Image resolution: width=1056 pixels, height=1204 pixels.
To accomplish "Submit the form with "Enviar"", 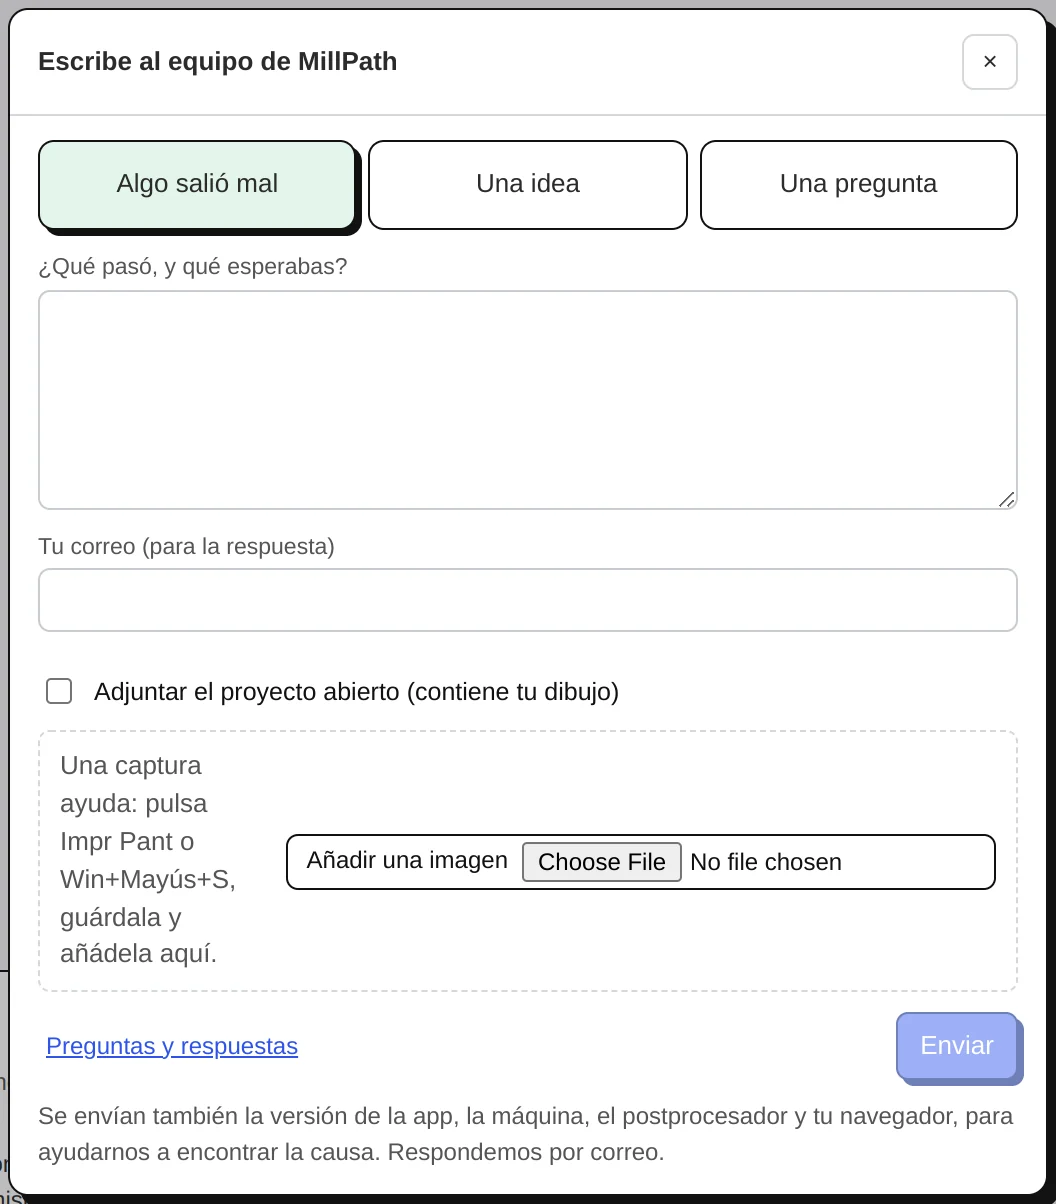I will pyautogui.click(x=957, y=1046).
